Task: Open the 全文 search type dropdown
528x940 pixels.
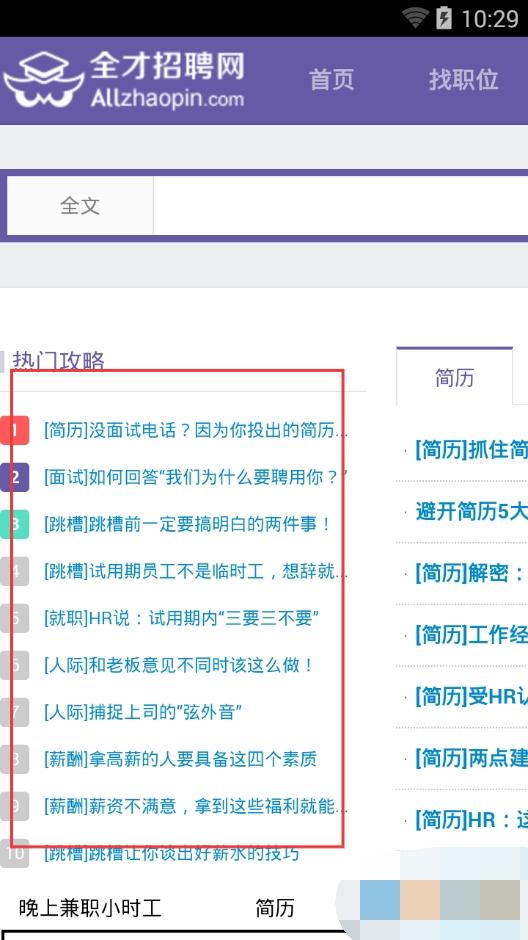Action: (x=80, y=206)
